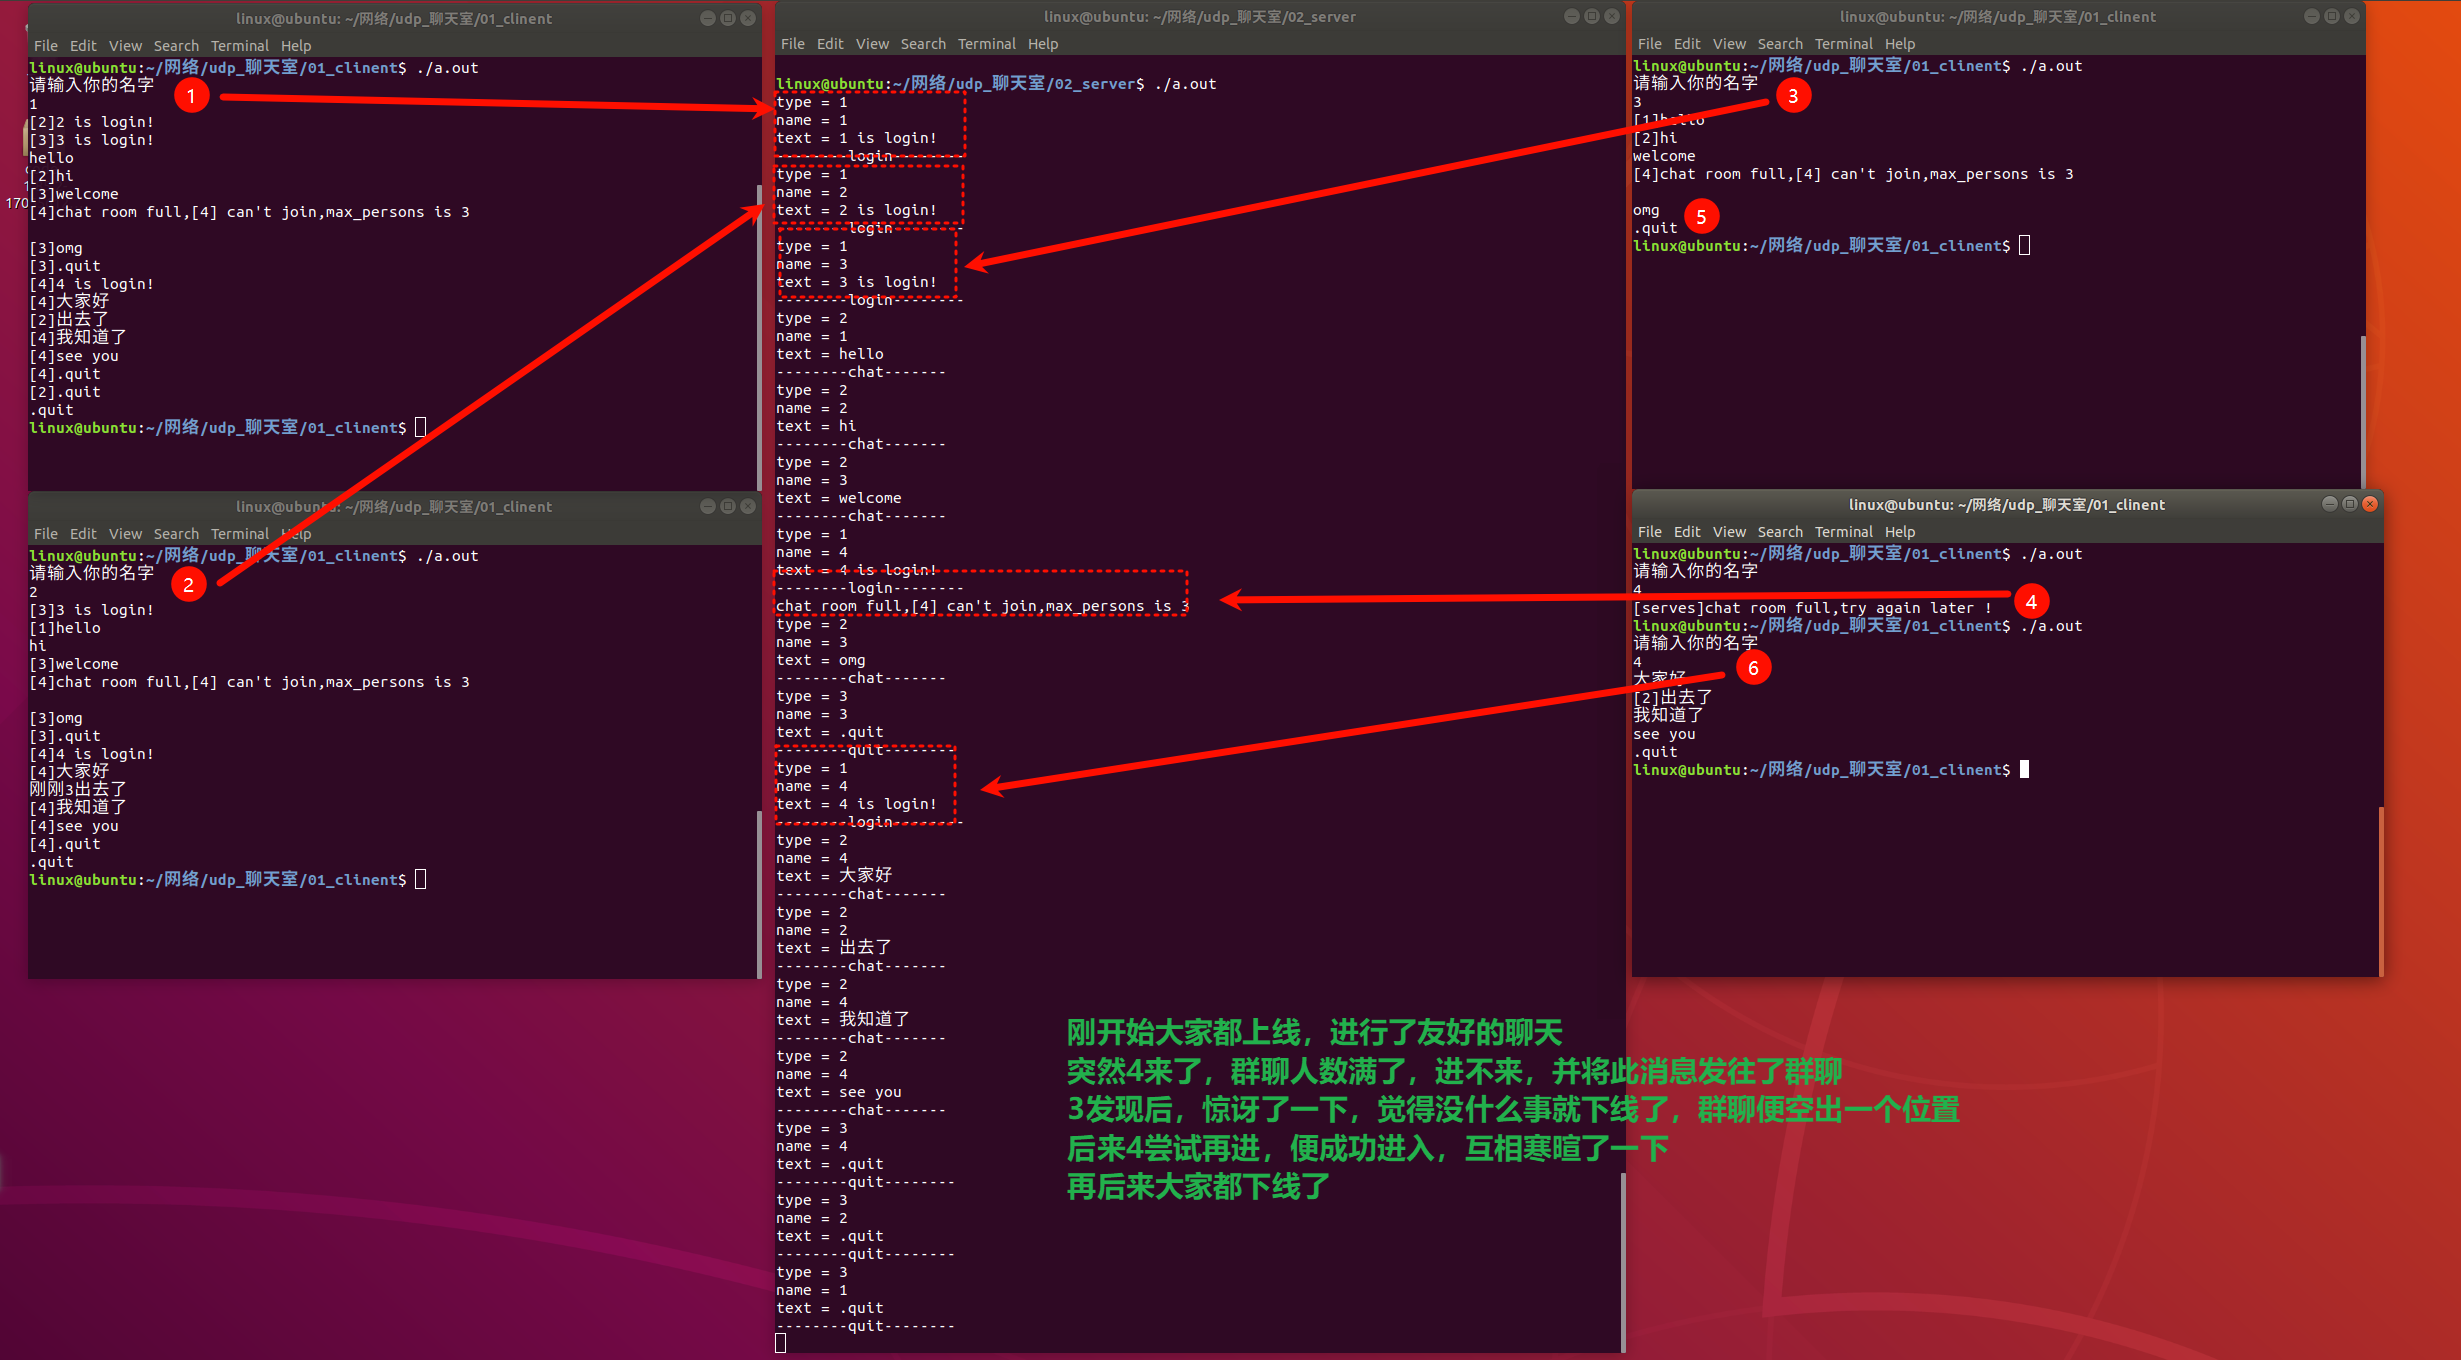Image resolution: width=2461 pixels, height=1360 pixels.
Task: Click scrollbar of the 02_server terminal
Action: pos(1622,1262)
